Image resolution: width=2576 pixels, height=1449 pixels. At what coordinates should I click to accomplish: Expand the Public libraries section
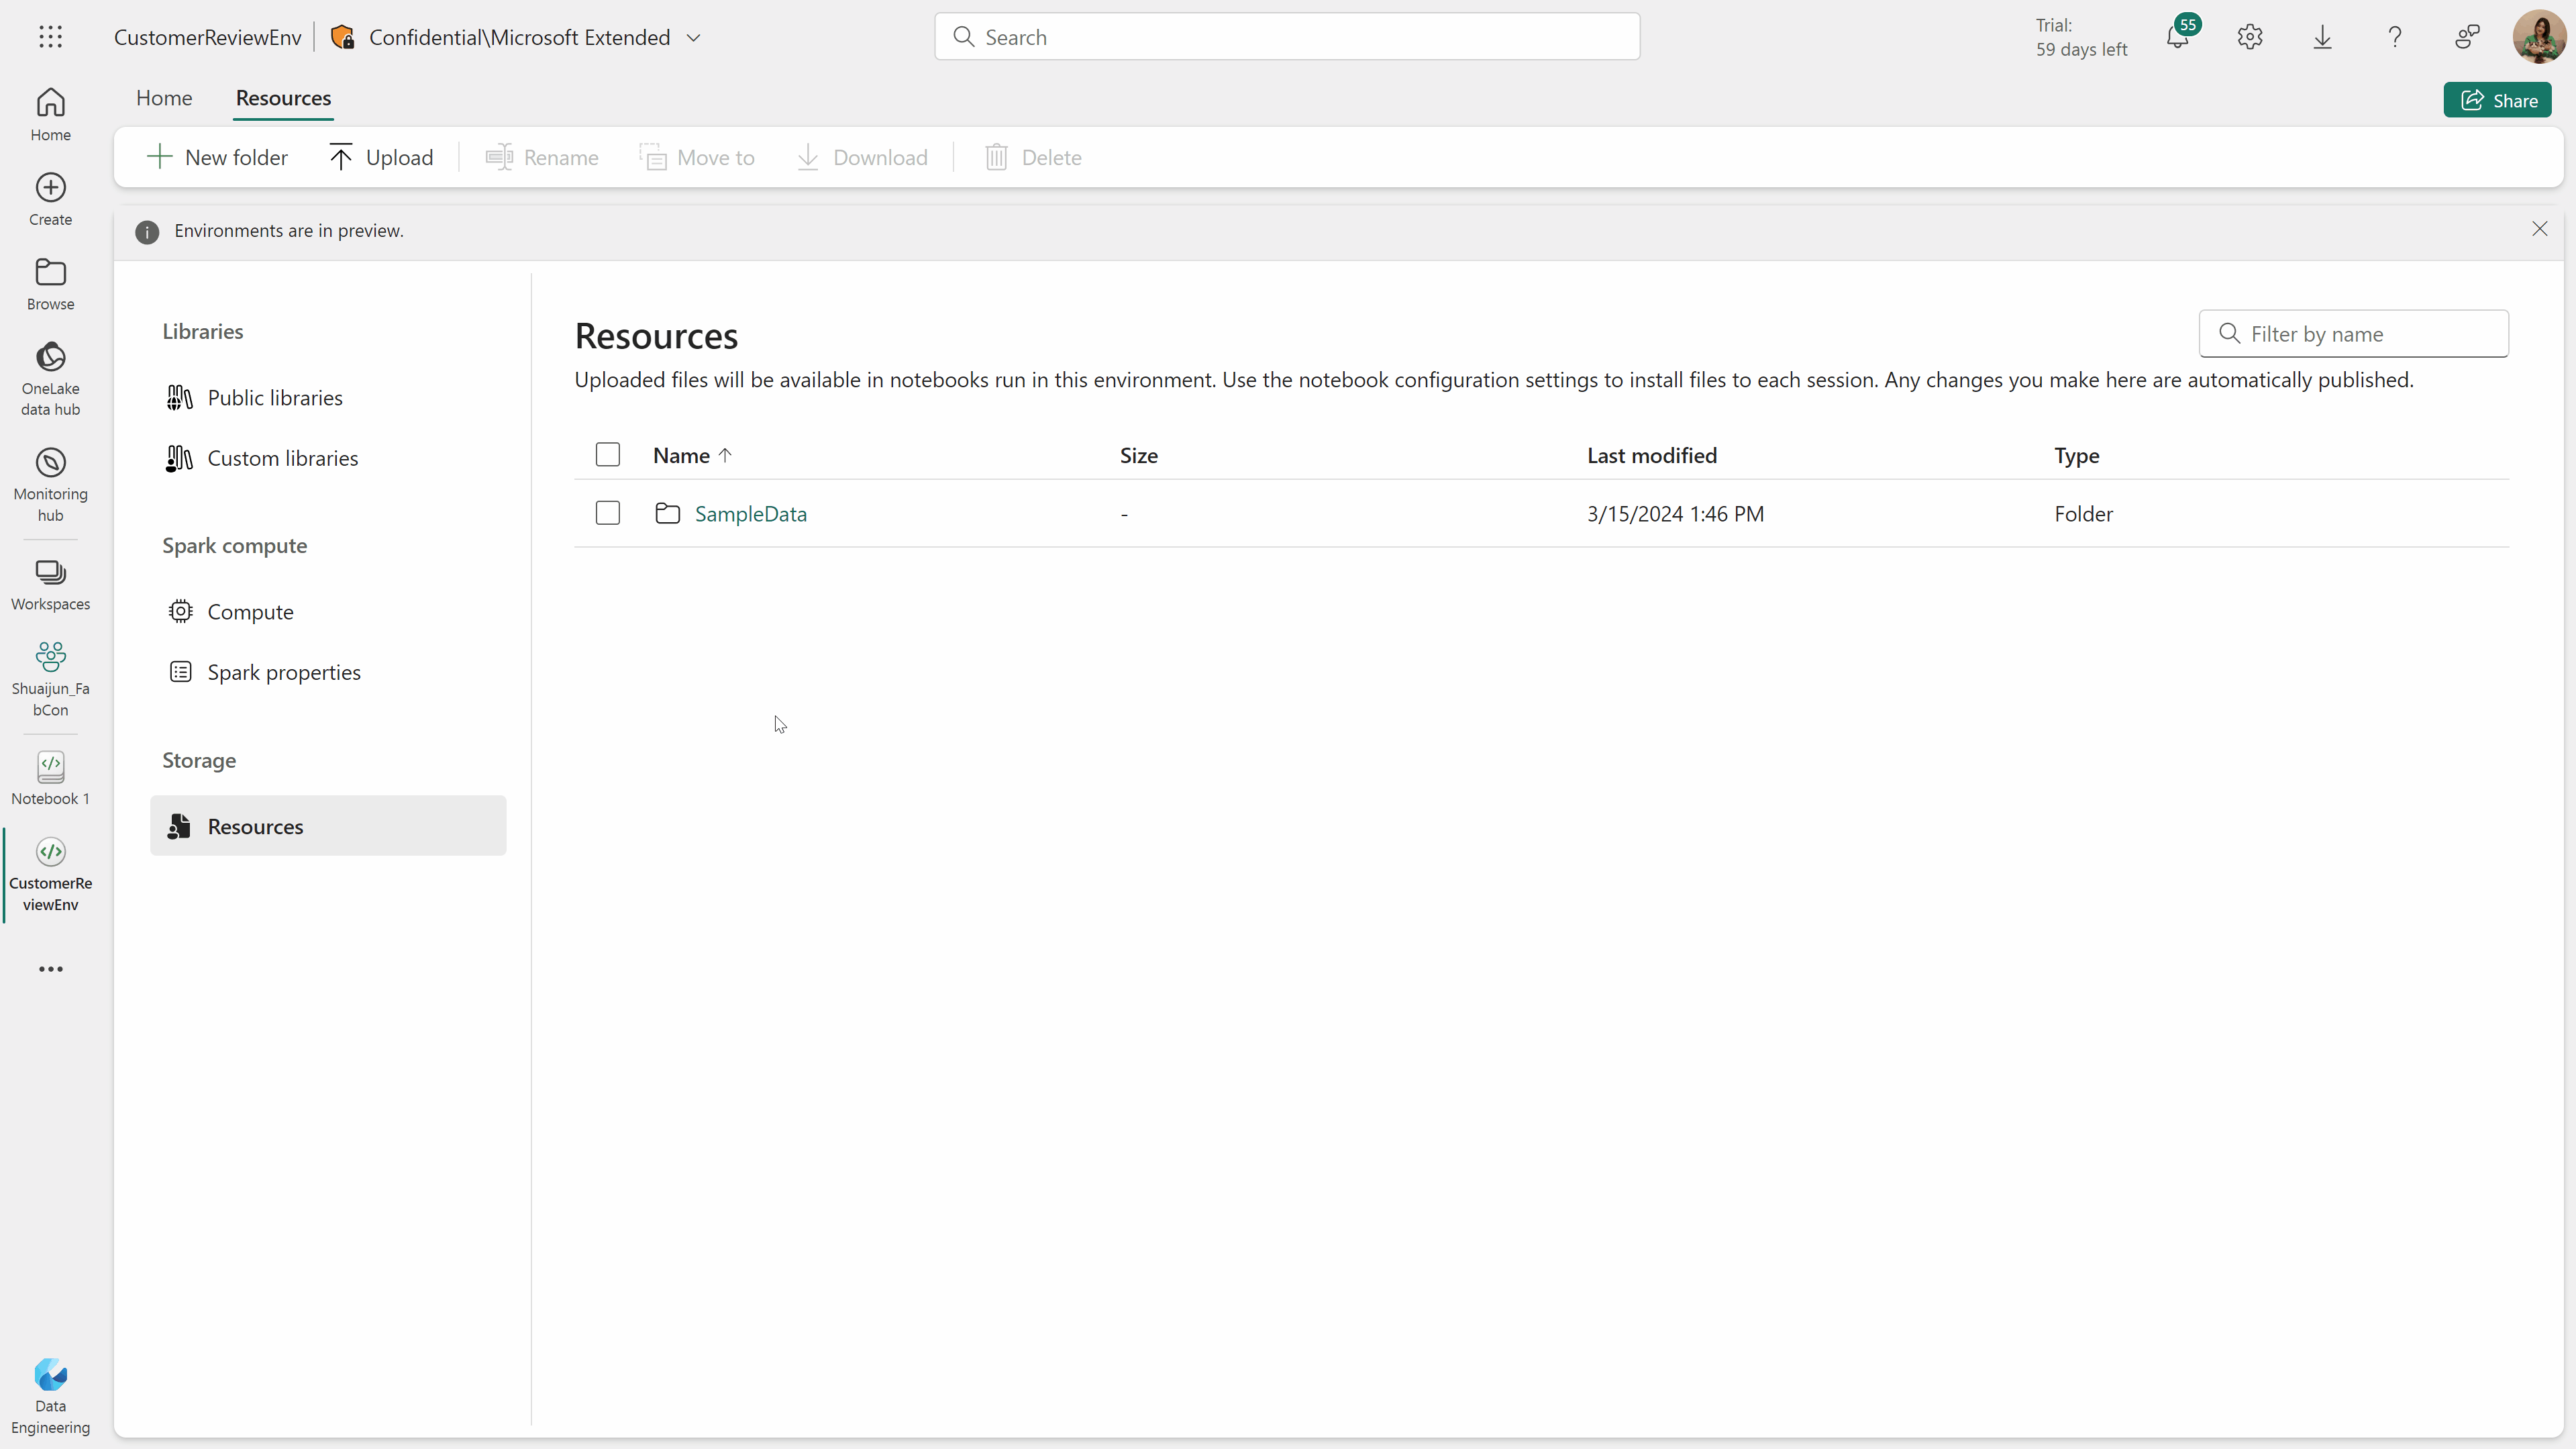click(x=276, y=396)
